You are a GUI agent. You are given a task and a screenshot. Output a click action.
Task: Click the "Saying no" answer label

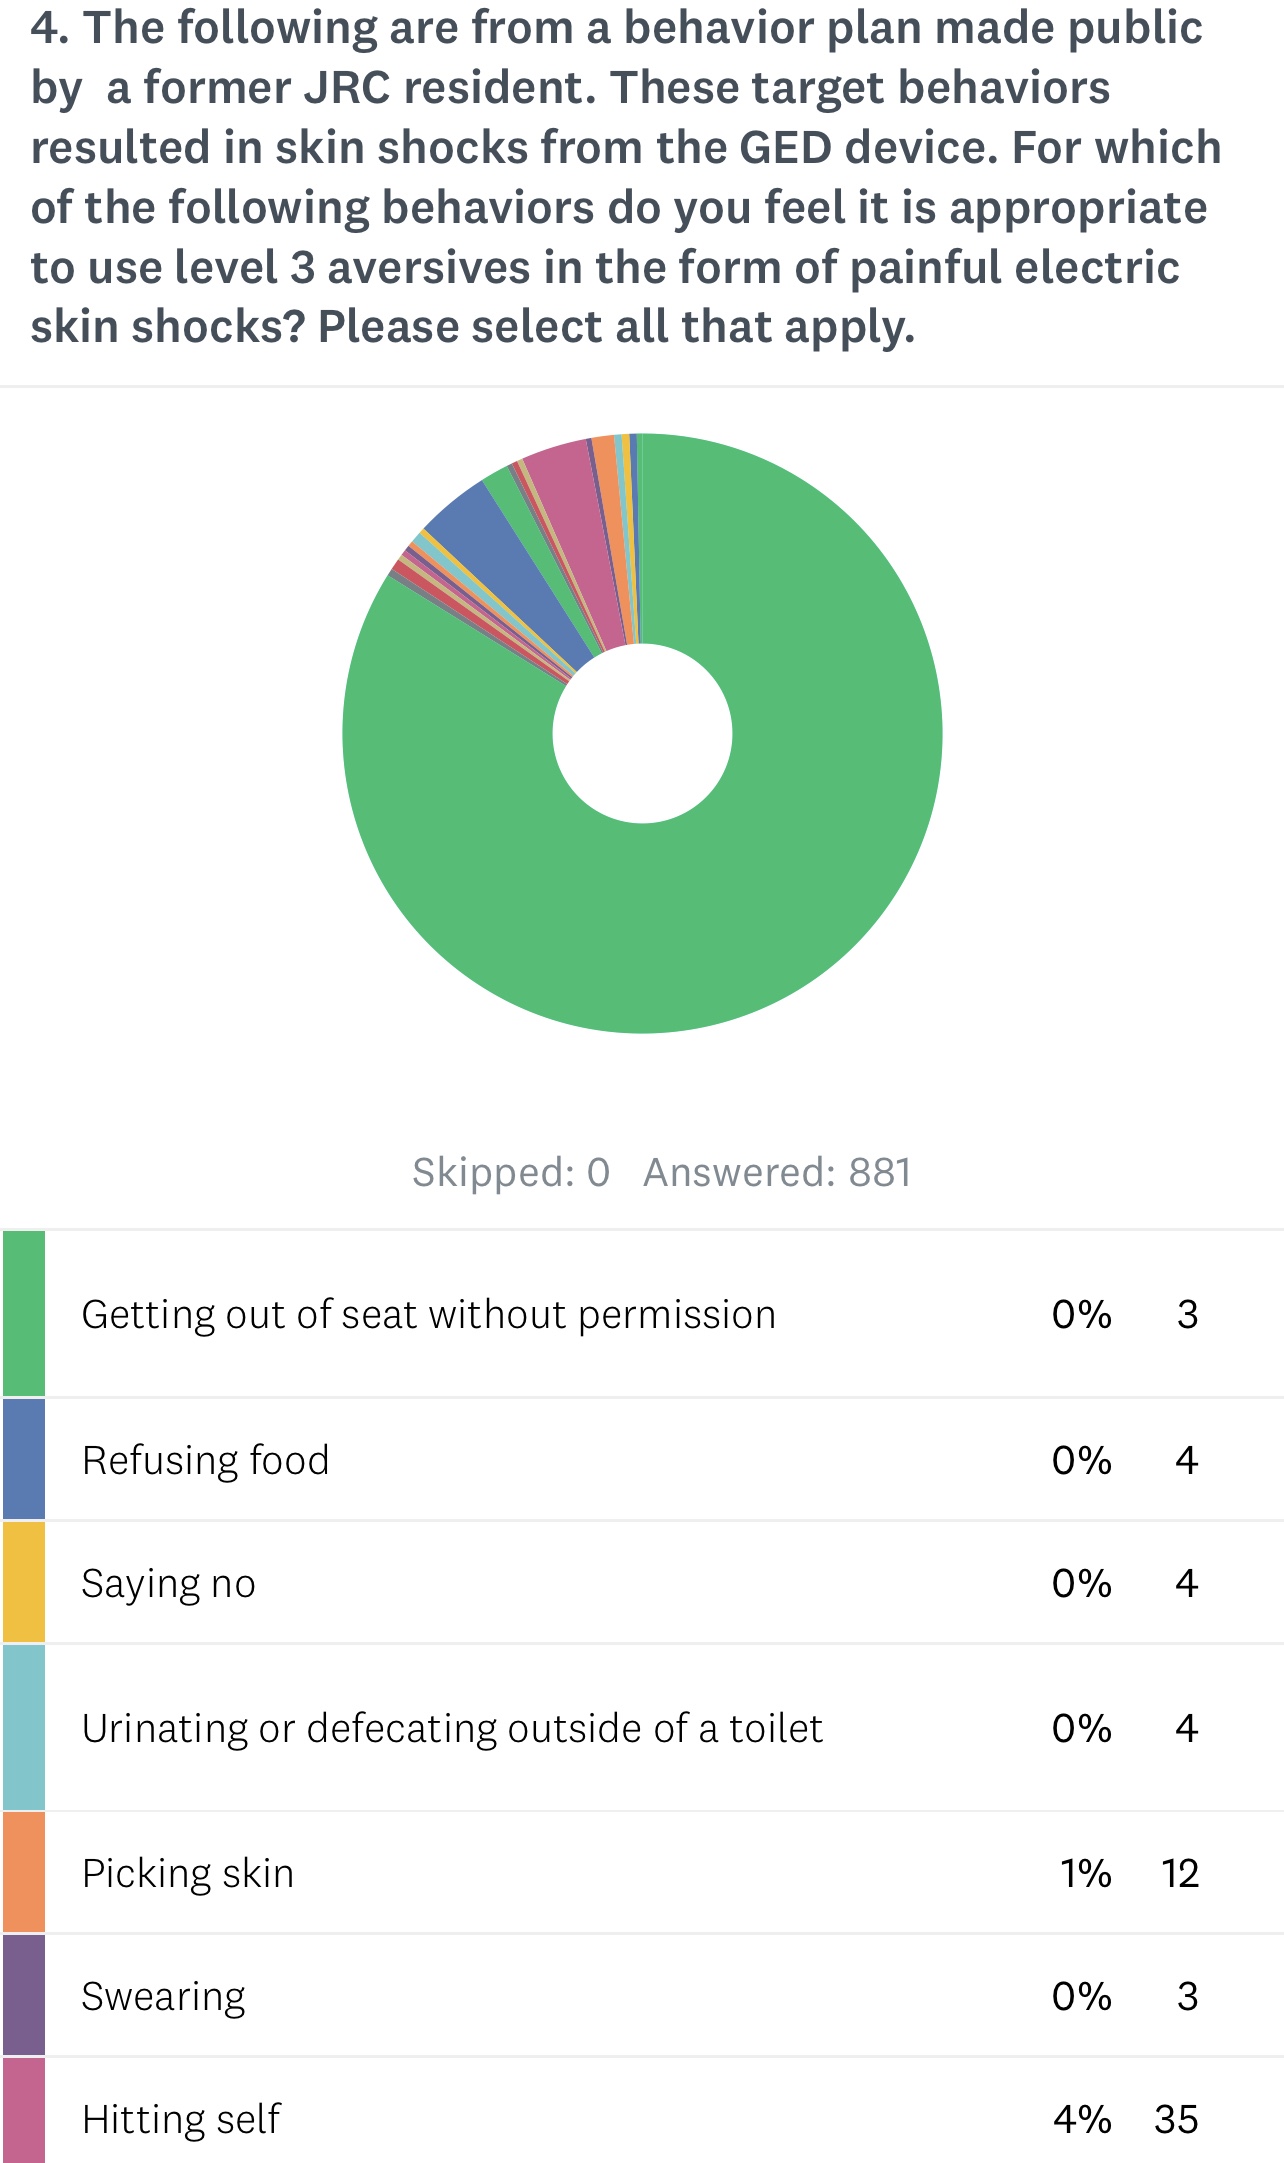point(168,1583)
